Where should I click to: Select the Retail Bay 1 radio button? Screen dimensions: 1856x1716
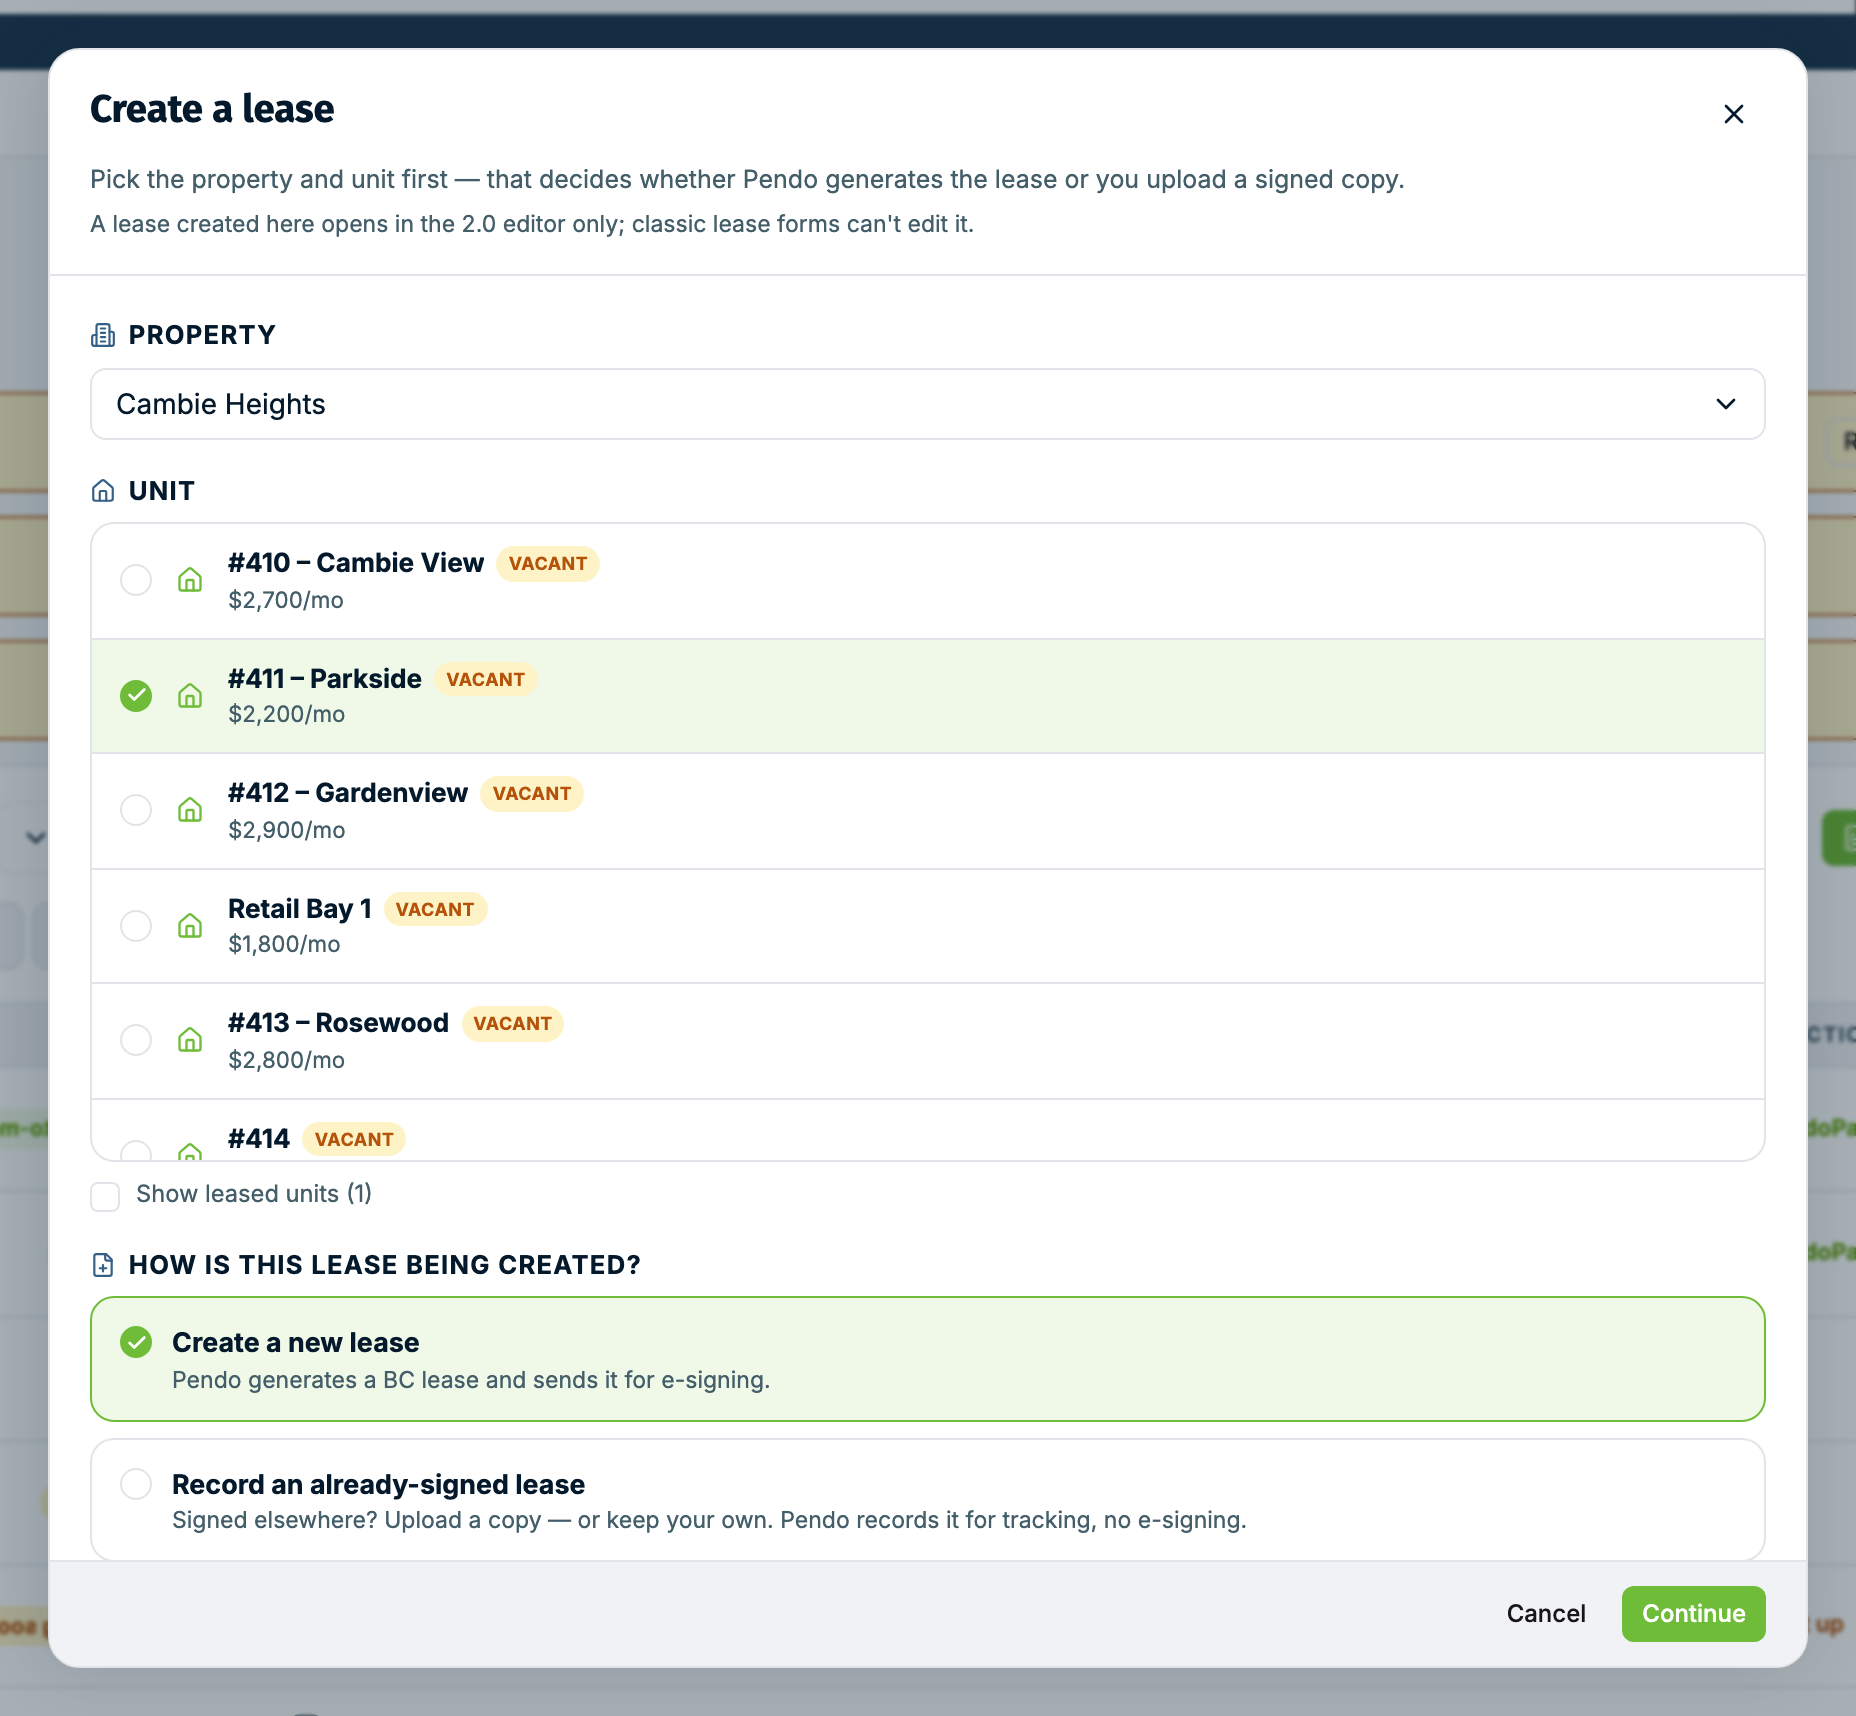136,926
